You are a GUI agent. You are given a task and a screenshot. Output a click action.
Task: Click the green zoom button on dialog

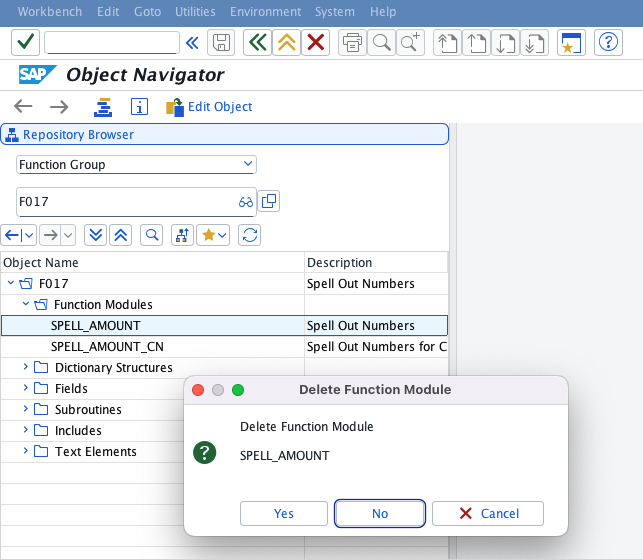click(x=238, y=390)
